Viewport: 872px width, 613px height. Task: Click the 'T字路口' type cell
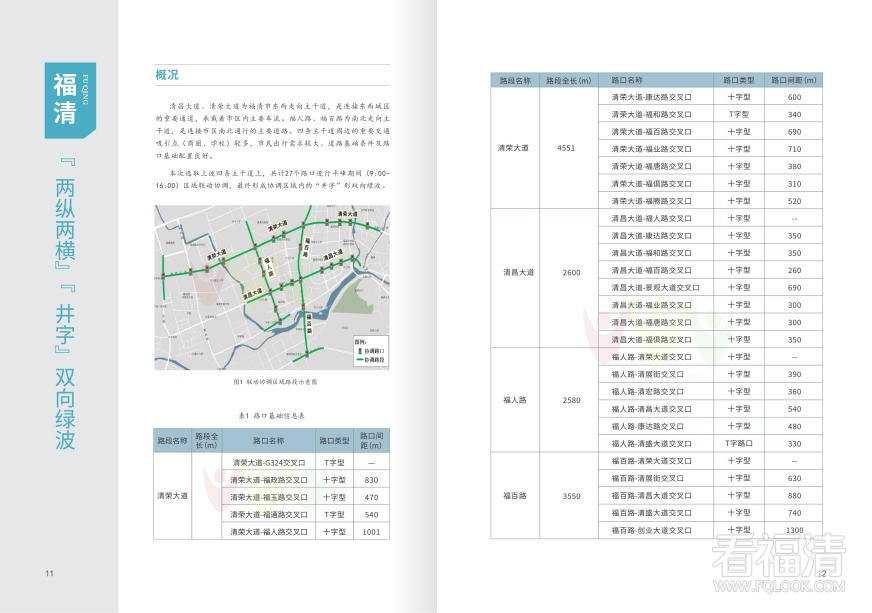(739, 444)
